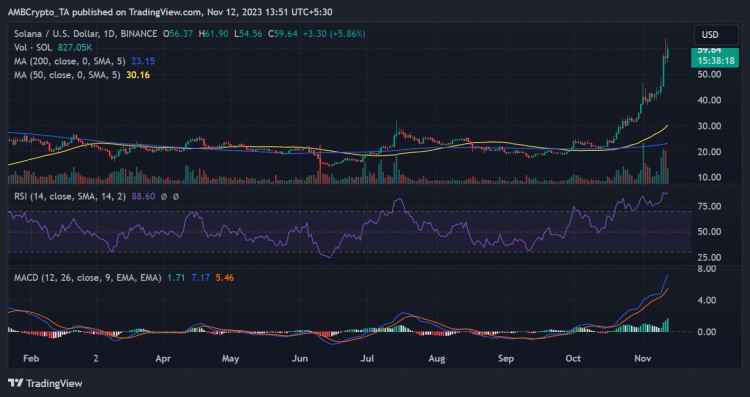Click the TradingView logo at bottom left
Image resolution: width=750 pixels, height=397 pixels.
(x=45, y=383)
